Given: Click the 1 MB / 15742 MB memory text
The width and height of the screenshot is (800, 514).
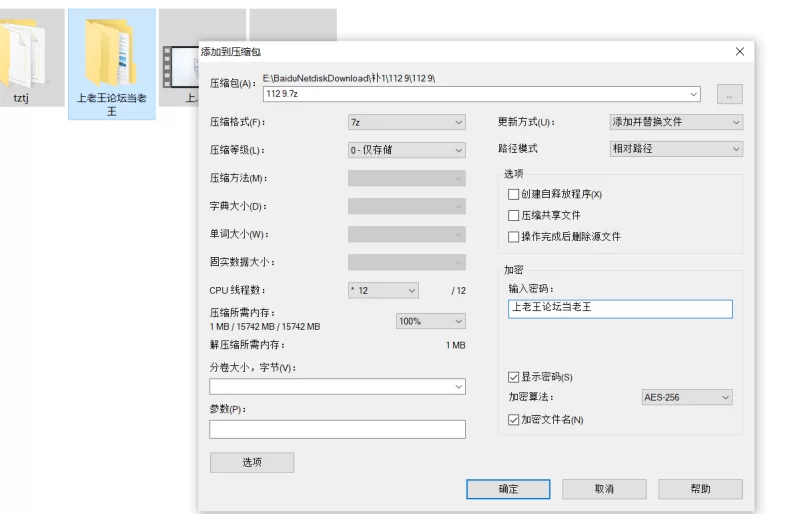Looking at the screenshot, I should [265, 327].
